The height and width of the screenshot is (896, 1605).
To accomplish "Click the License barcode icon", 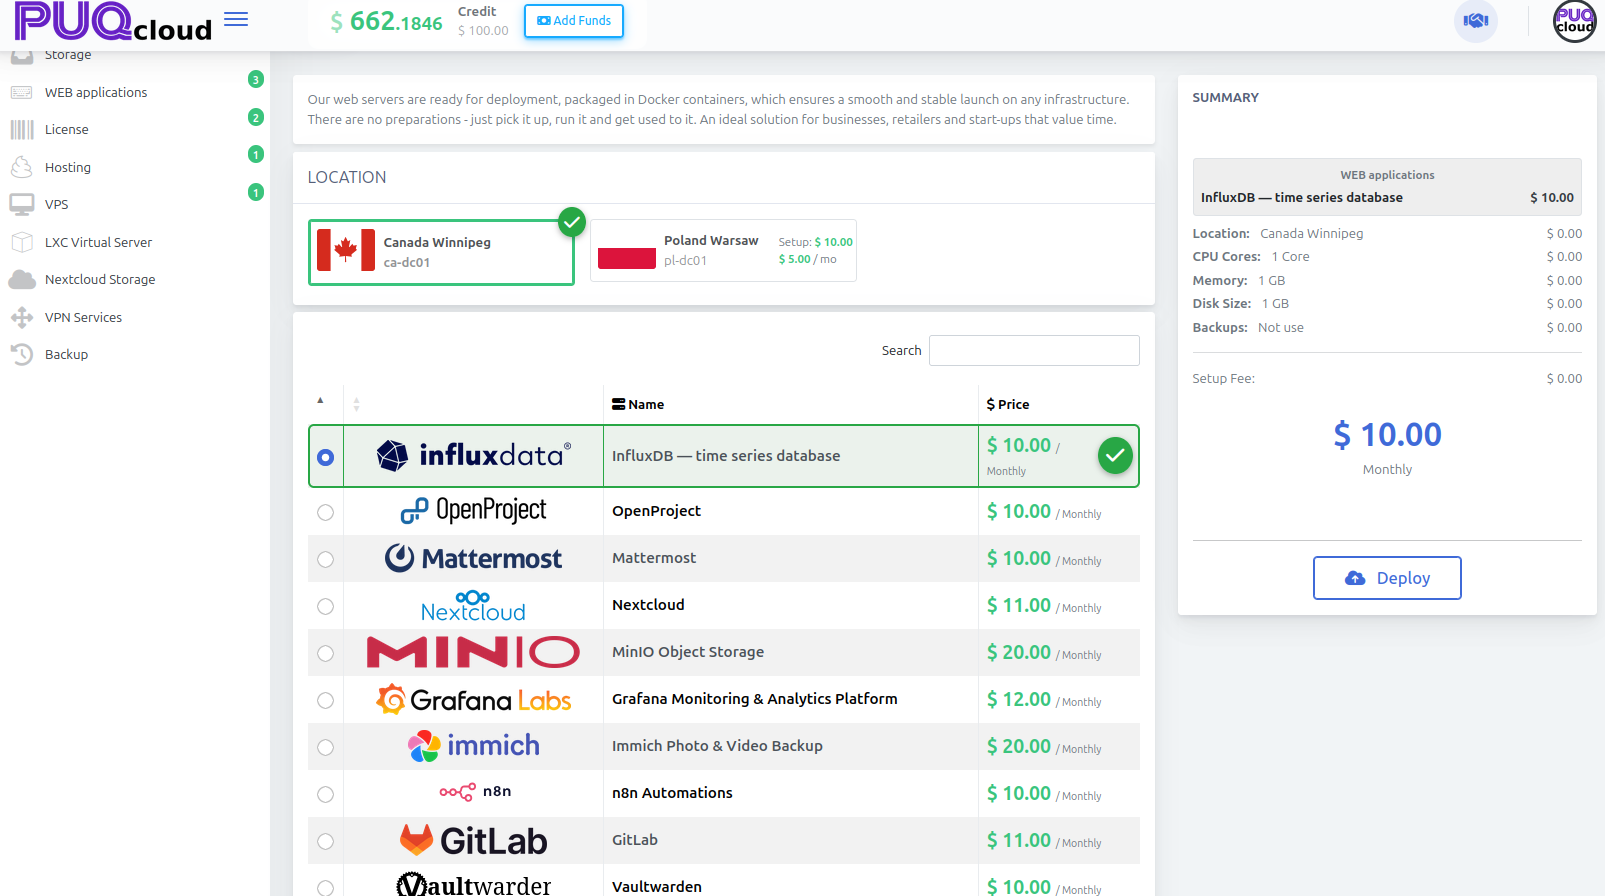I will (22, 130).
